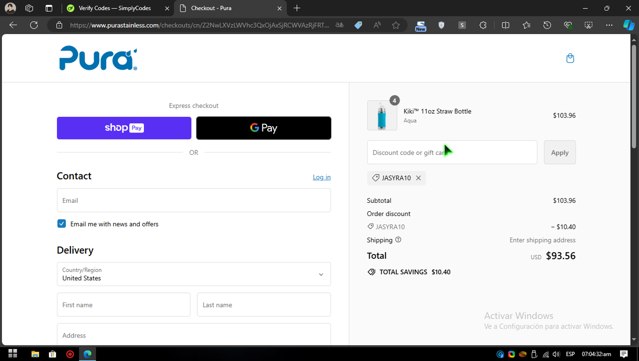Click the TOTAL SAVINGS $10.40 text

(415, 272)
